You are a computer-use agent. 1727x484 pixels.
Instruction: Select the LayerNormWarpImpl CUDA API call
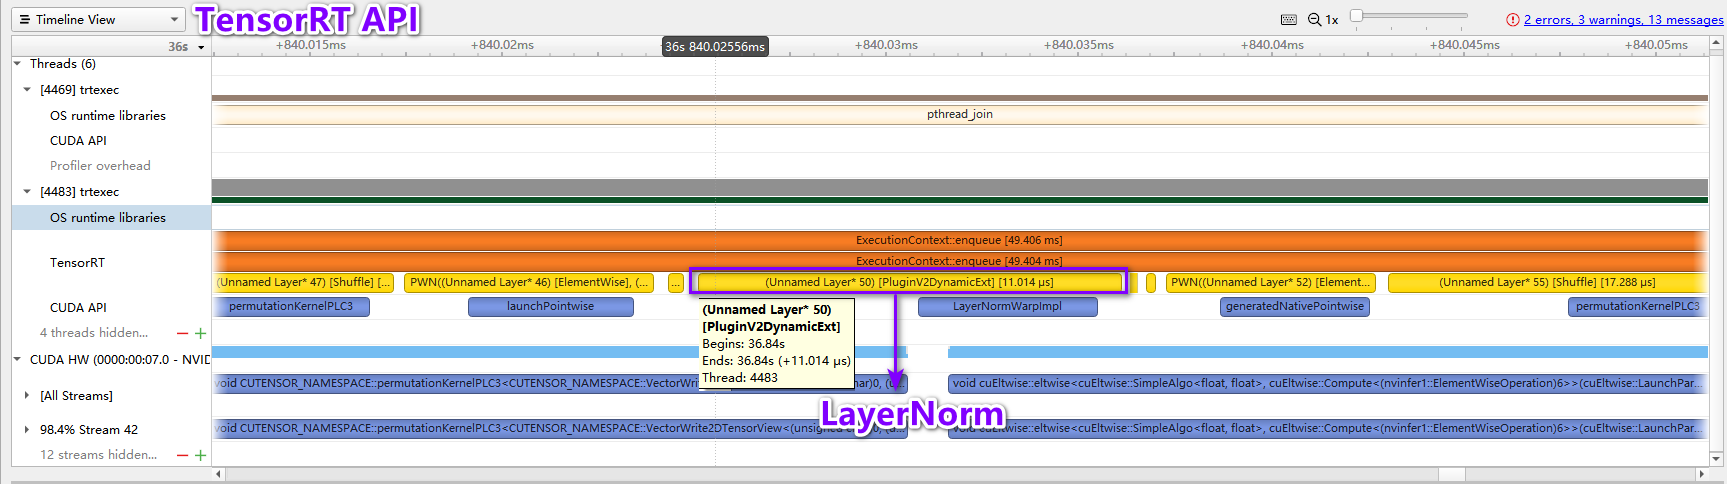coord(1007,307)
